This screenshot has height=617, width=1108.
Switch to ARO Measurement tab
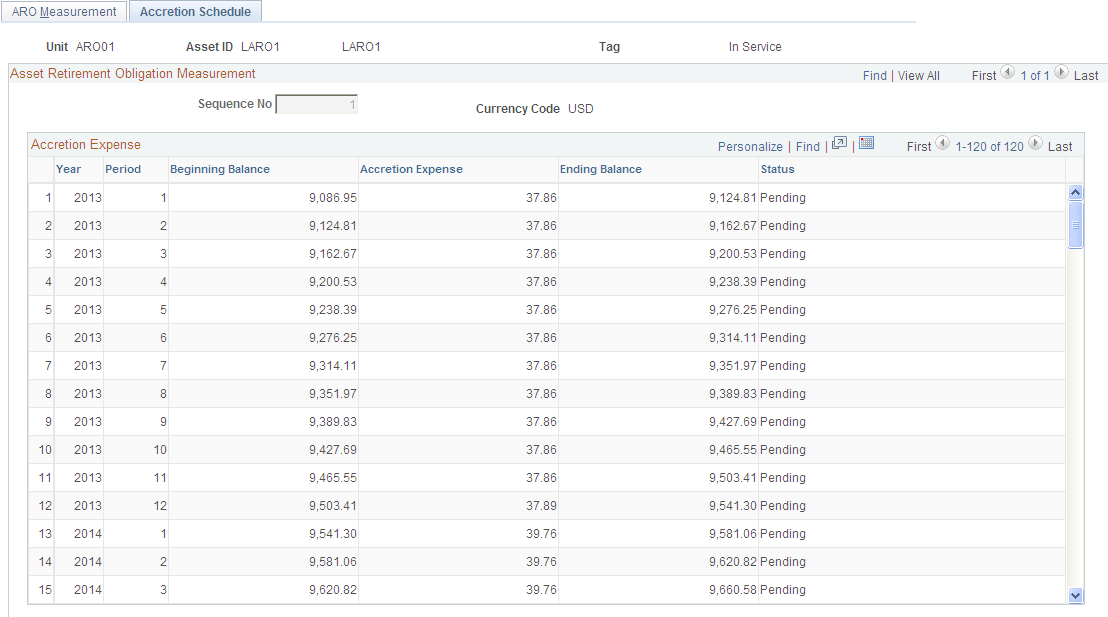(64, 11)
